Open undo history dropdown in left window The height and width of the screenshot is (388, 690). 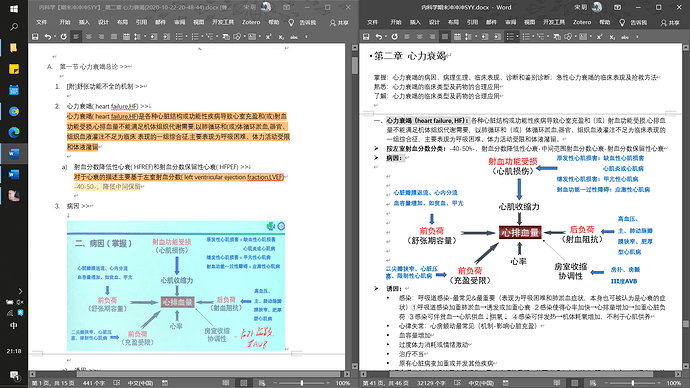55,37
